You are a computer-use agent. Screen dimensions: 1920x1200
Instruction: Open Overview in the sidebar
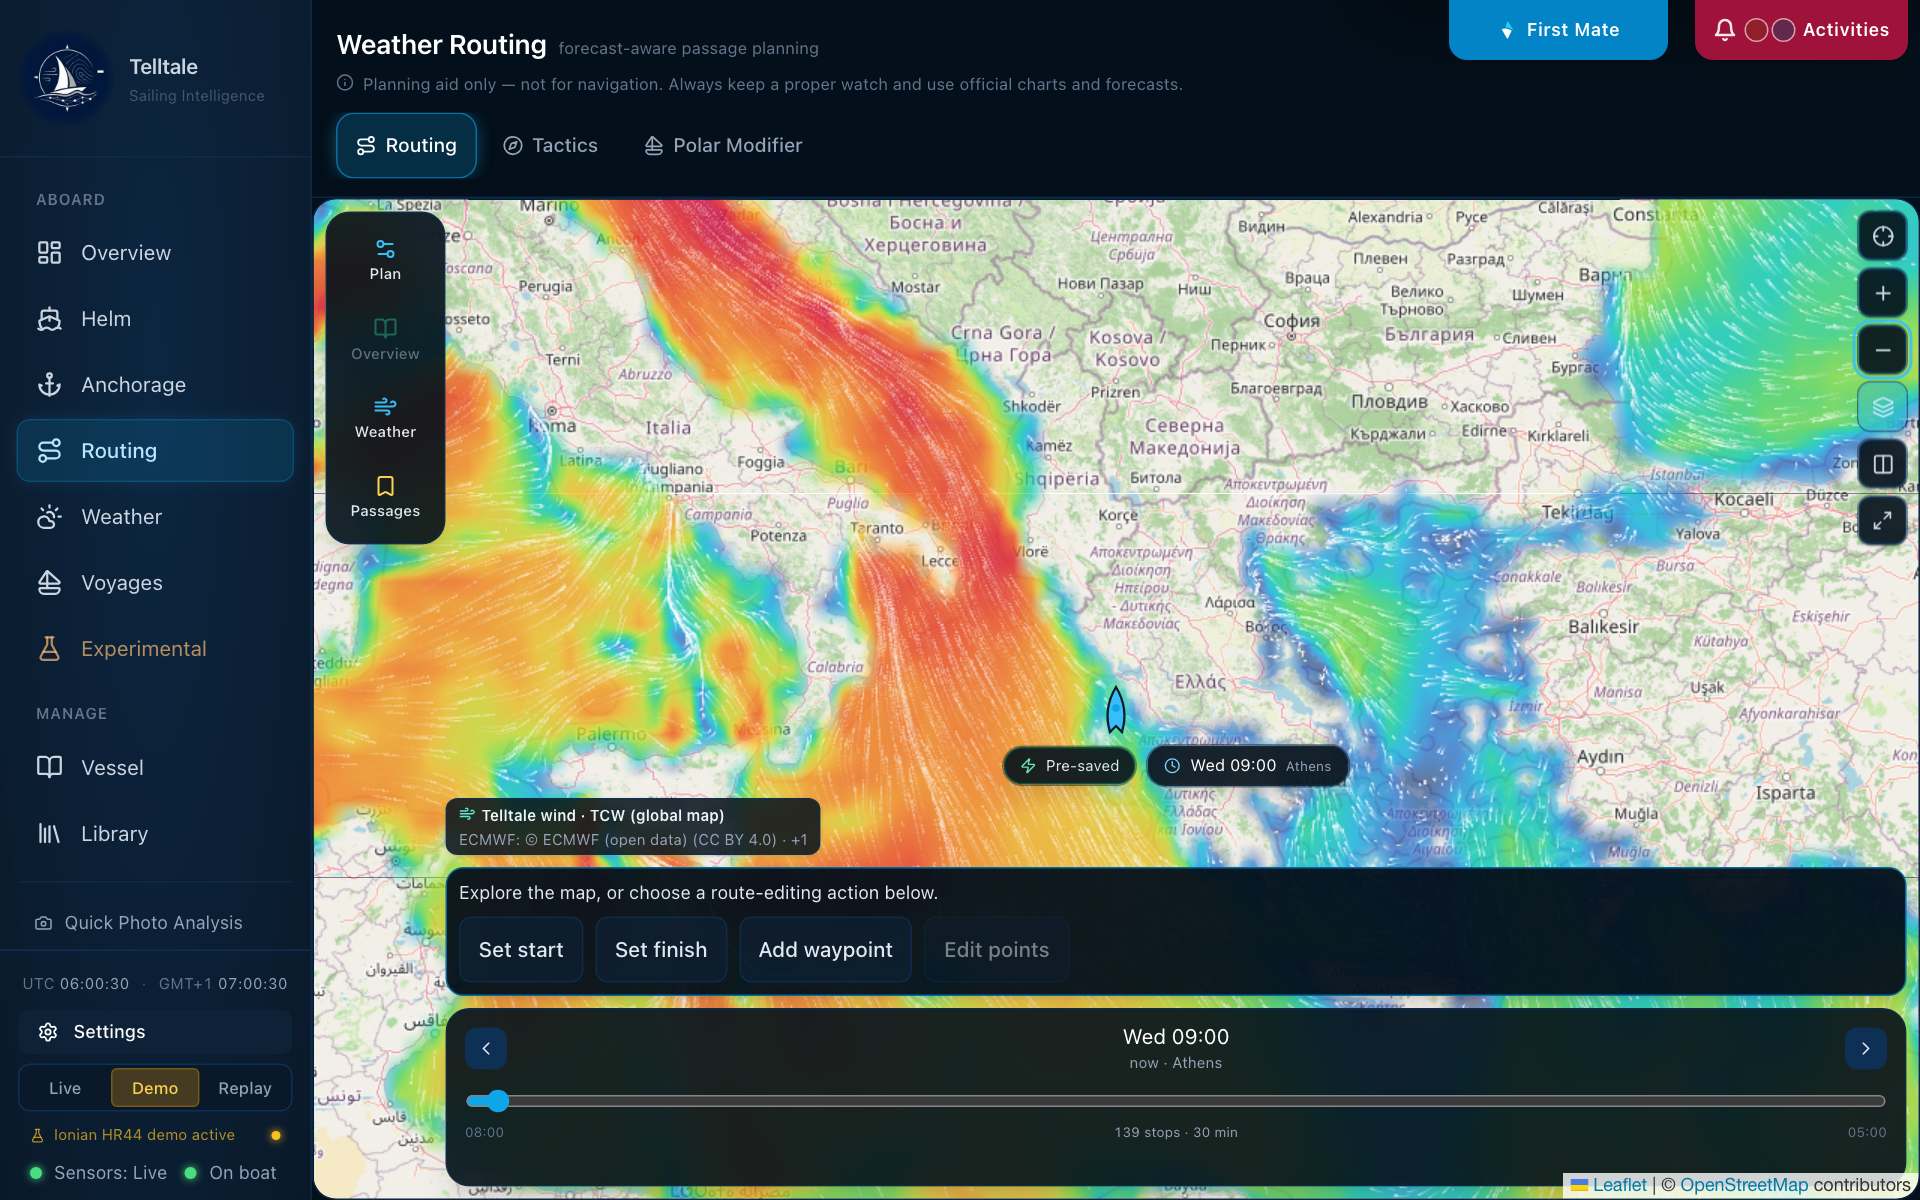coord(155,253)
